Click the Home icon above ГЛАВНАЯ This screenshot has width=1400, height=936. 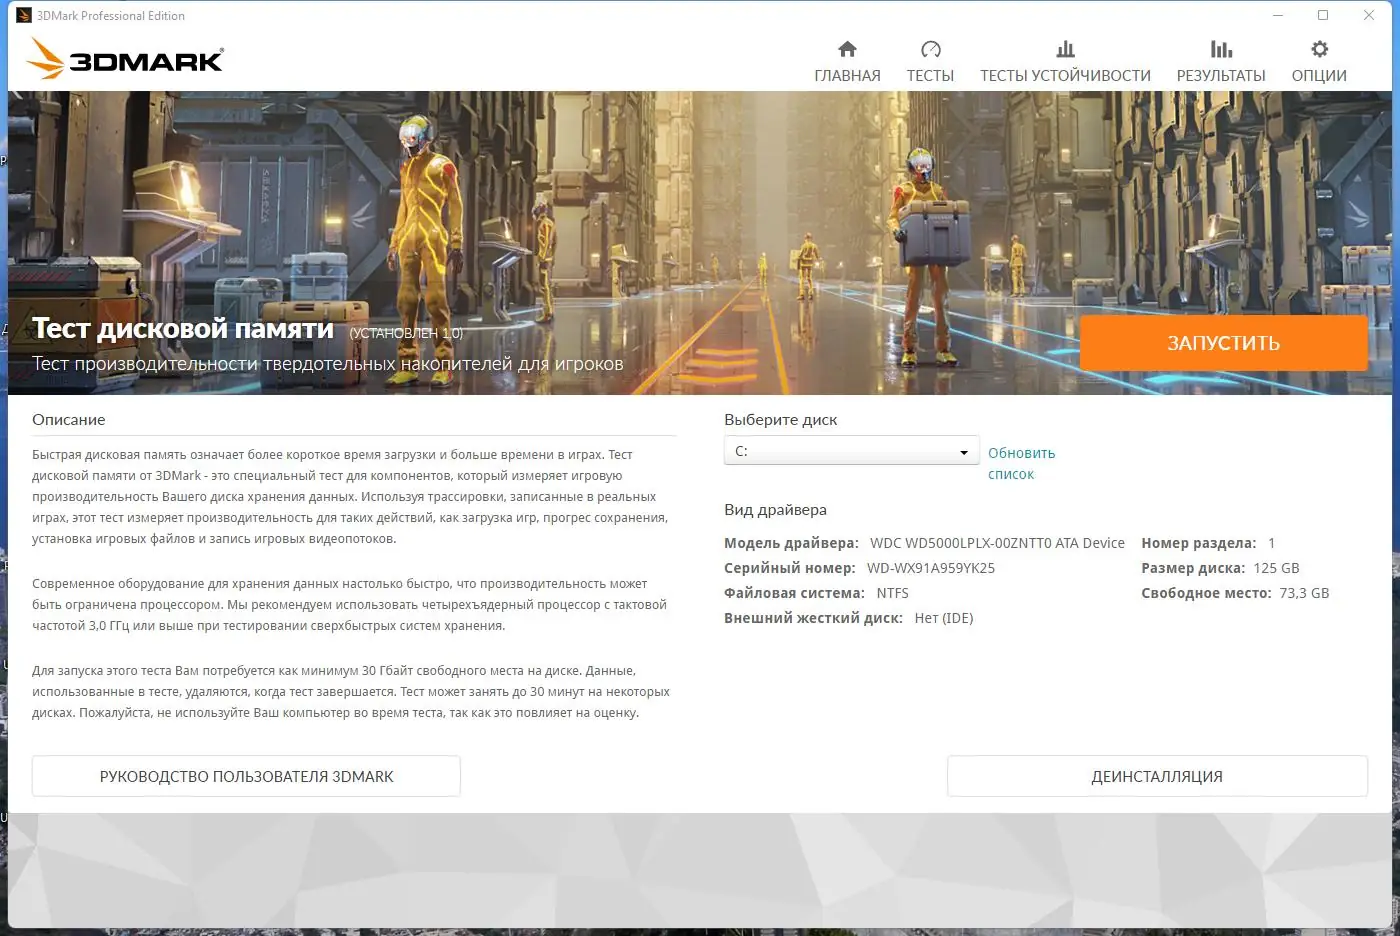click(x=846, y=47)
